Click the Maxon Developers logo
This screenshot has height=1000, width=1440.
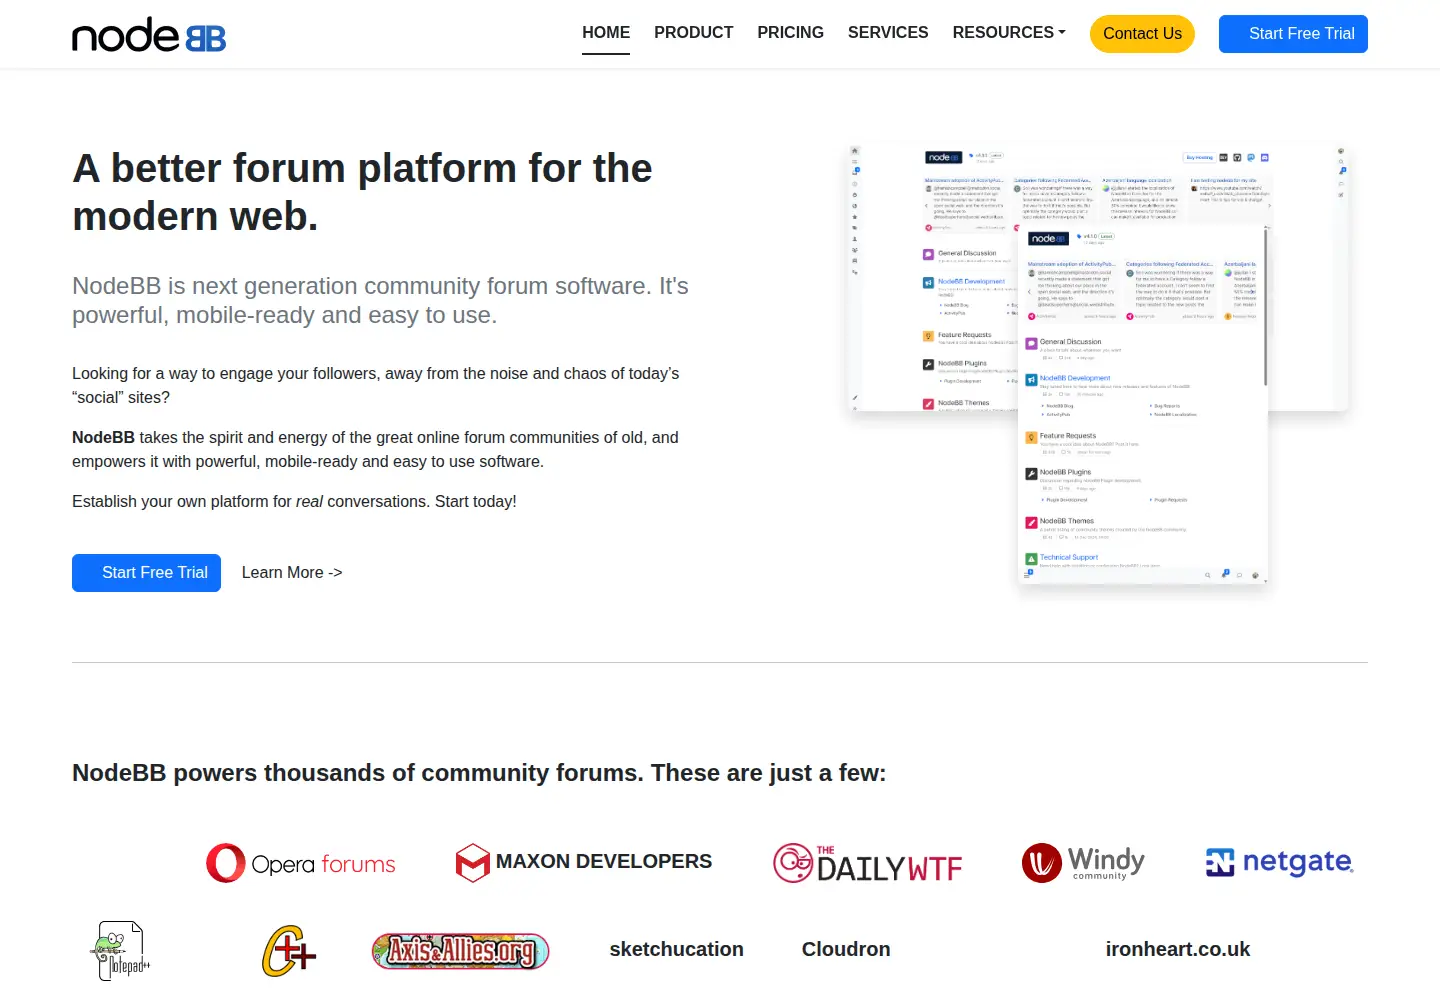[583, 862]
